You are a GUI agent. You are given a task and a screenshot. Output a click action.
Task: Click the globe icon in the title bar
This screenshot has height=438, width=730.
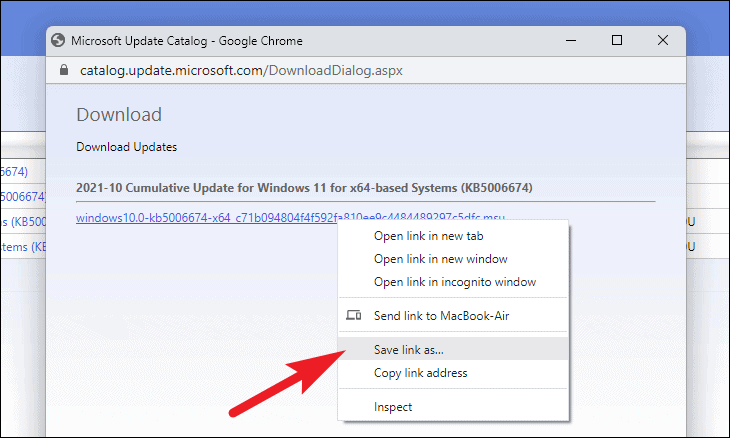point(58,40)
